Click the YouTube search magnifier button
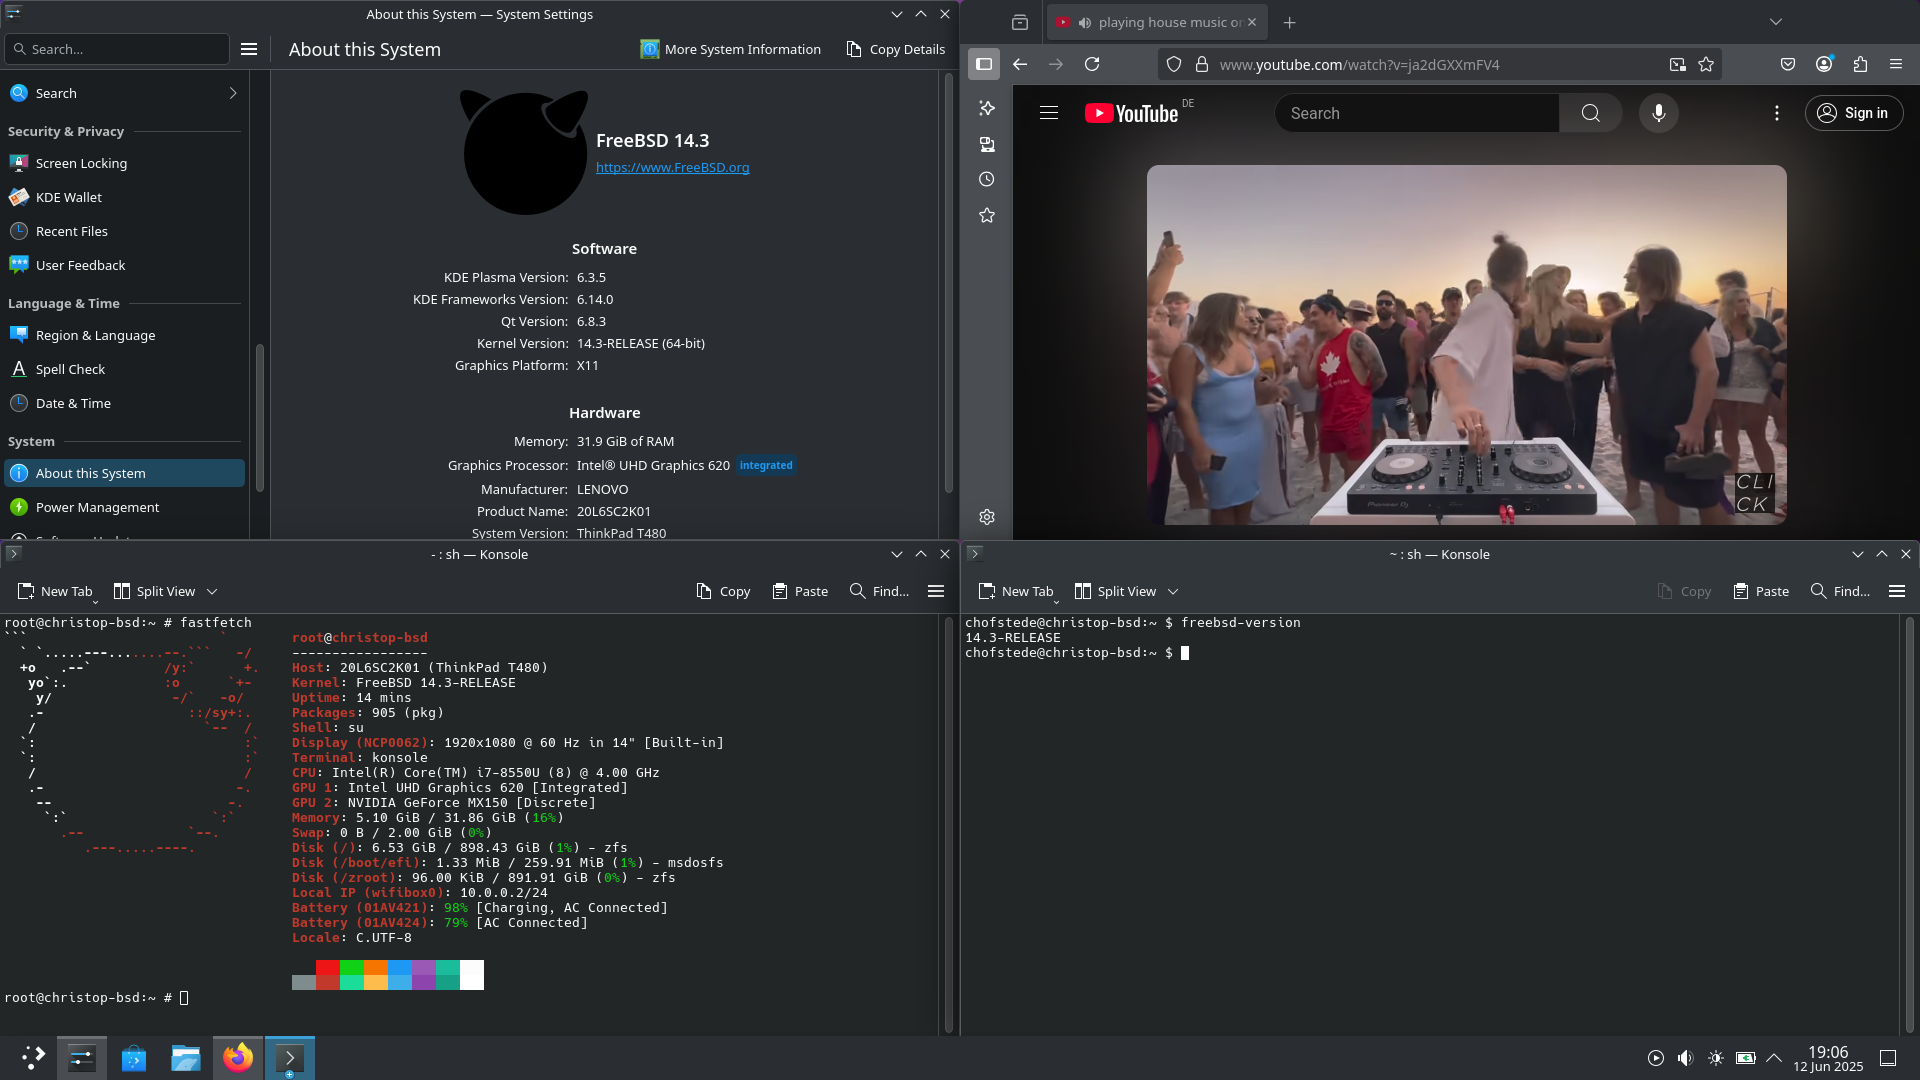Viewport: 1920px width, 1080px height. [1590, 113]
